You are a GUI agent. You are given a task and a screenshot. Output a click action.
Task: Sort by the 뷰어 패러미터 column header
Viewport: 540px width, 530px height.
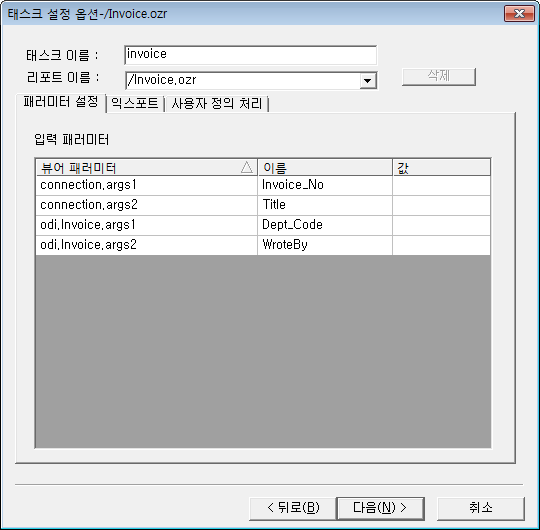pyautogui.click(x=146, y=168)
